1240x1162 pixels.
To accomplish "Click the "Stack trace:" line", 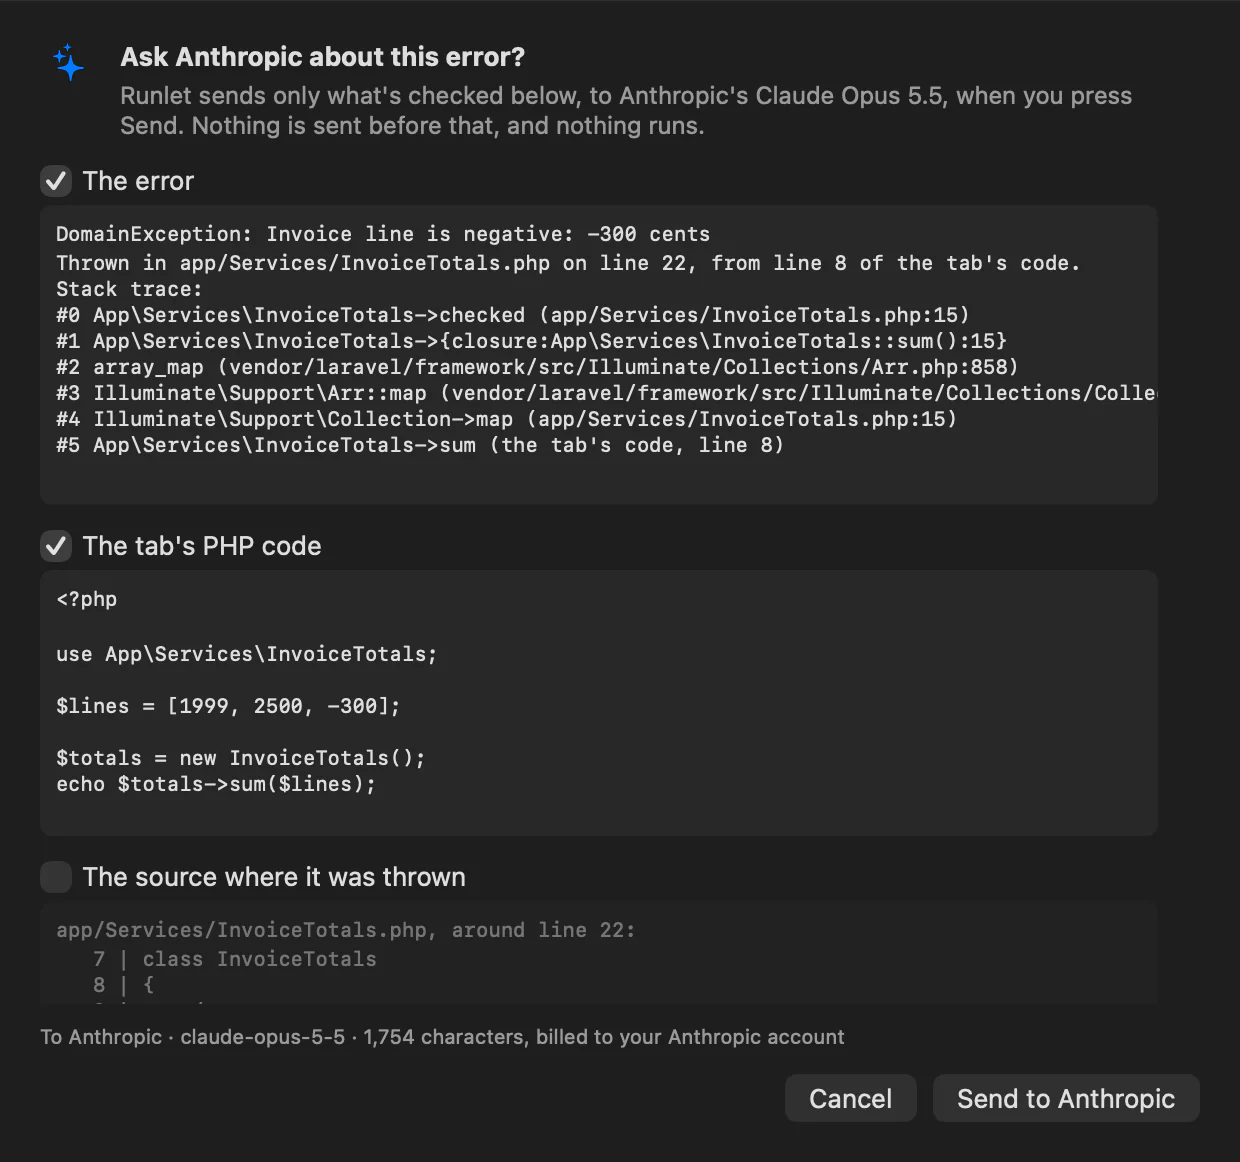I will (x=129, y=289).
